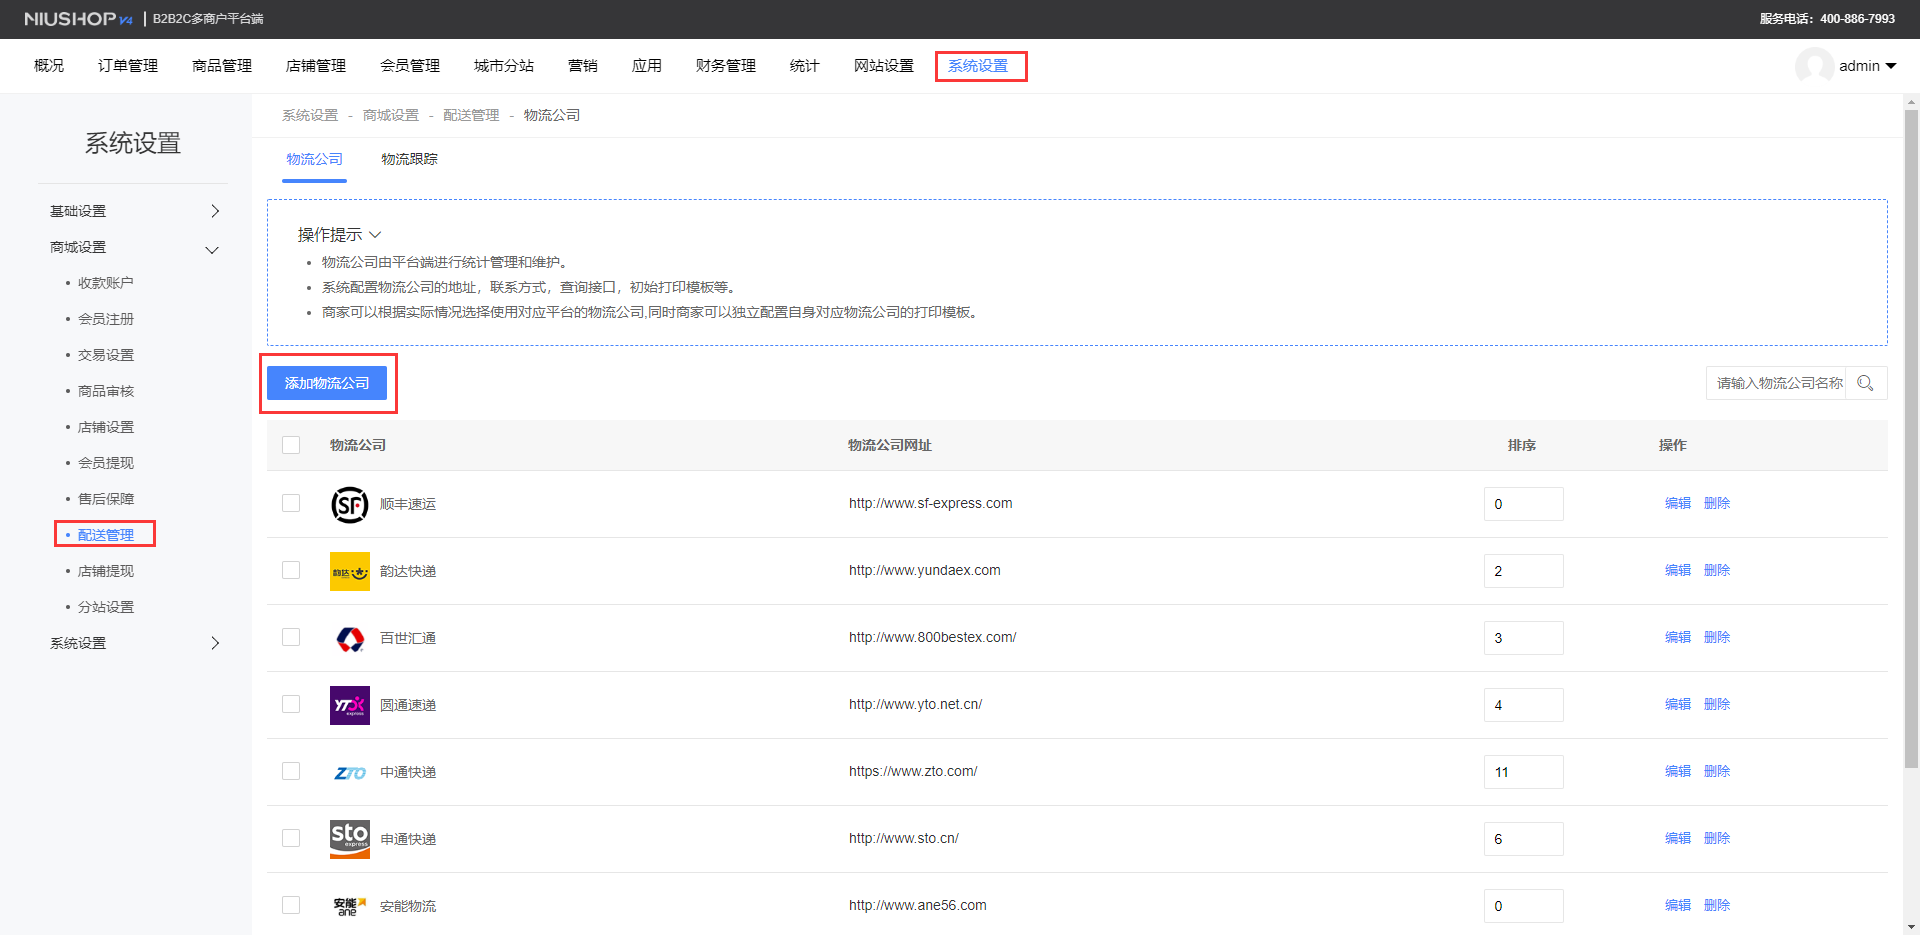This screenshot has height=935, width=1920.
Task: Open 配送管理 in the sidebar
Action: [106, 535]
